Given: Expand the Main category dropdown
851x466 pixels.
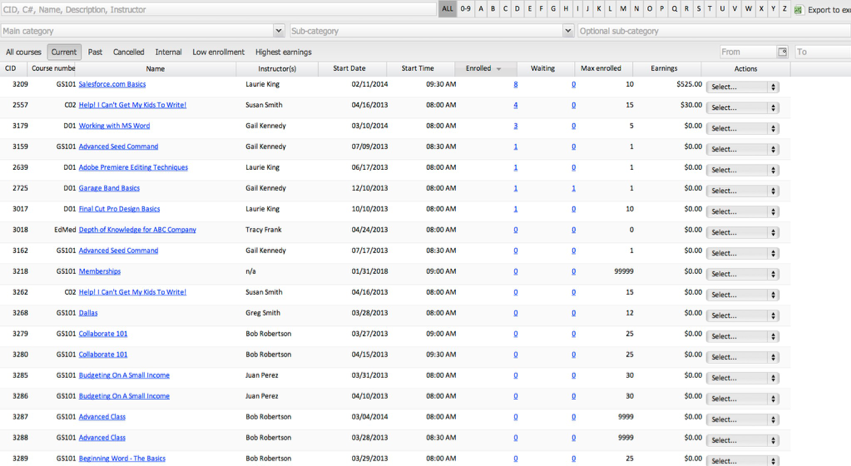Looking at the screenshot, I should [278, 31].
